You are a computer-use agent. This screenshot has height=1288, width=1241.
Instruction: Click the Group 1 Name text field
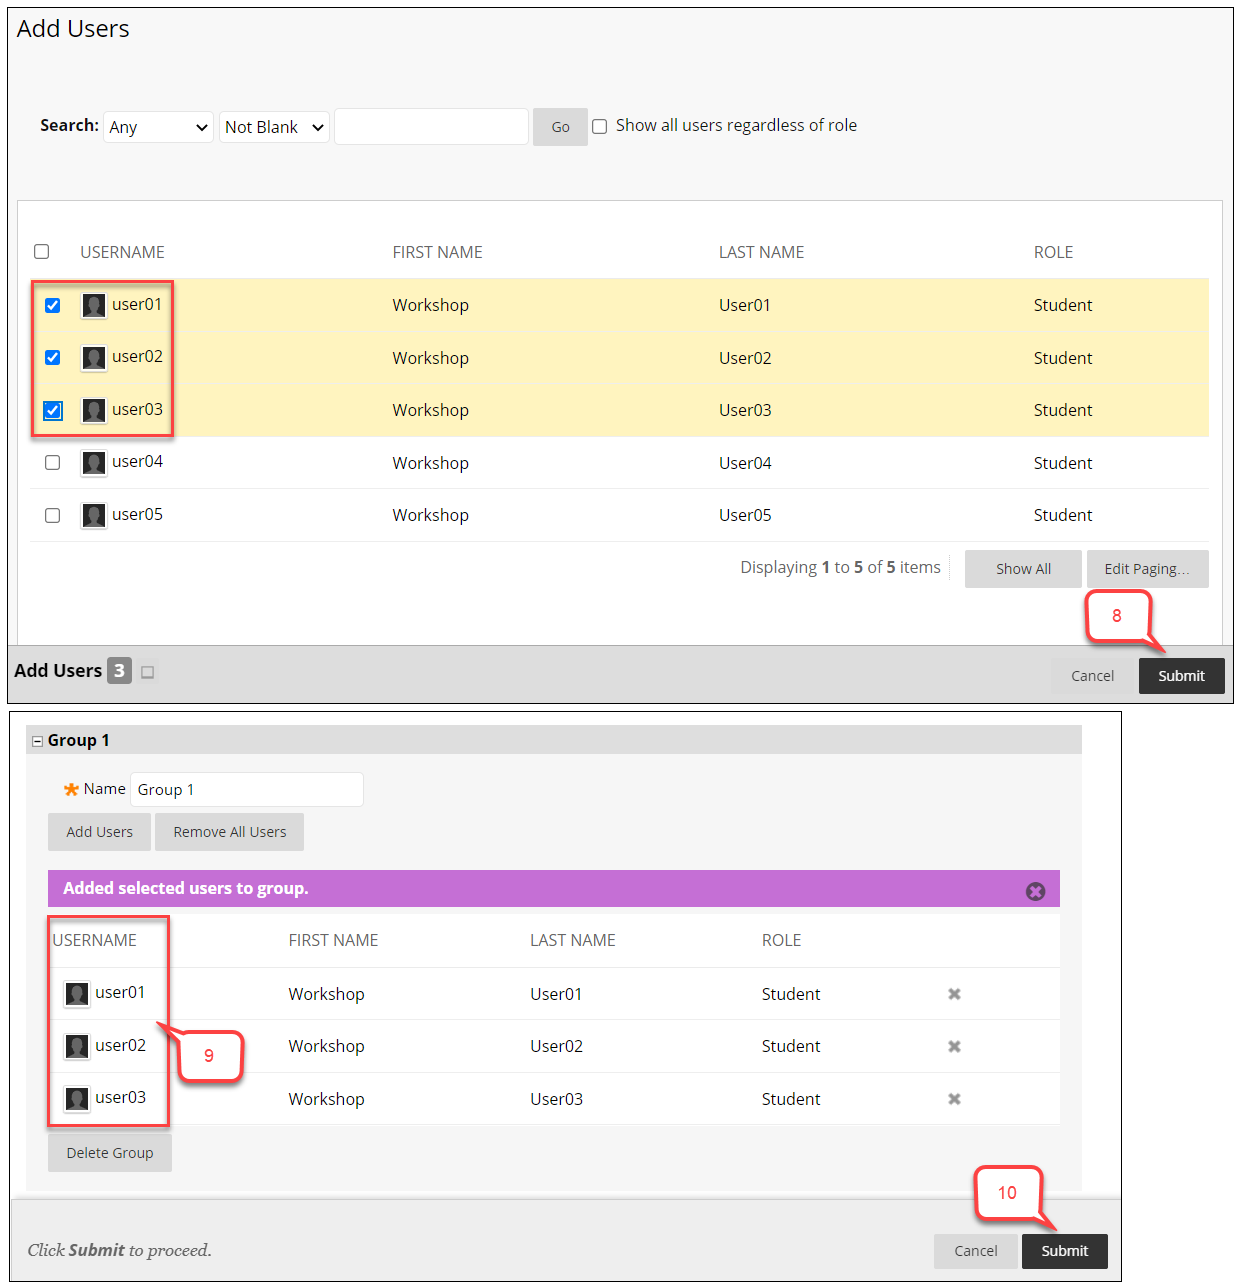click(x=246, y=790)
